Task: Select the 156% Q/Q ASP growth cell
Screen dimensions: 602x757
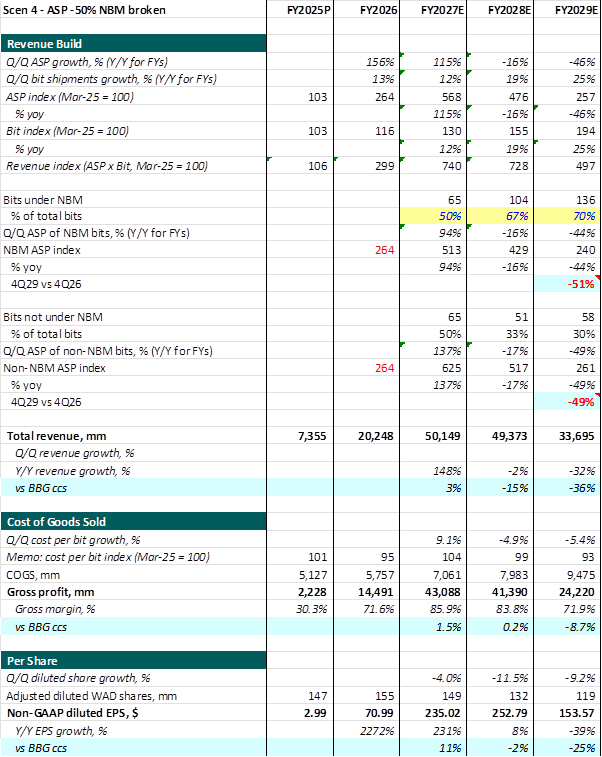Action: pos(380,62)
